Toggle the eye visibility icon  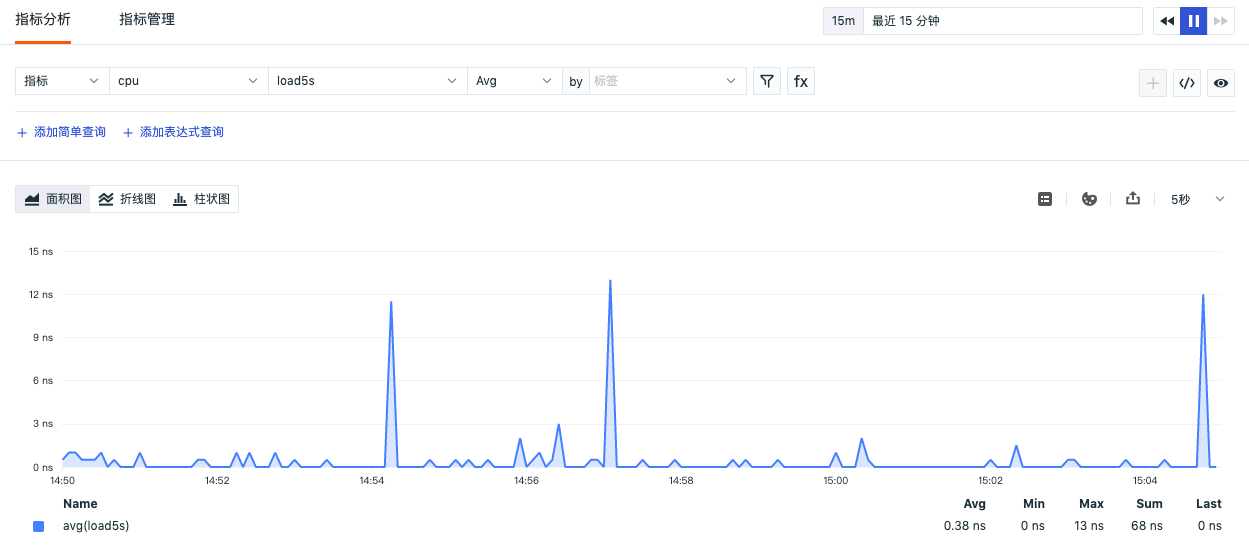[x=1221, y=83]
